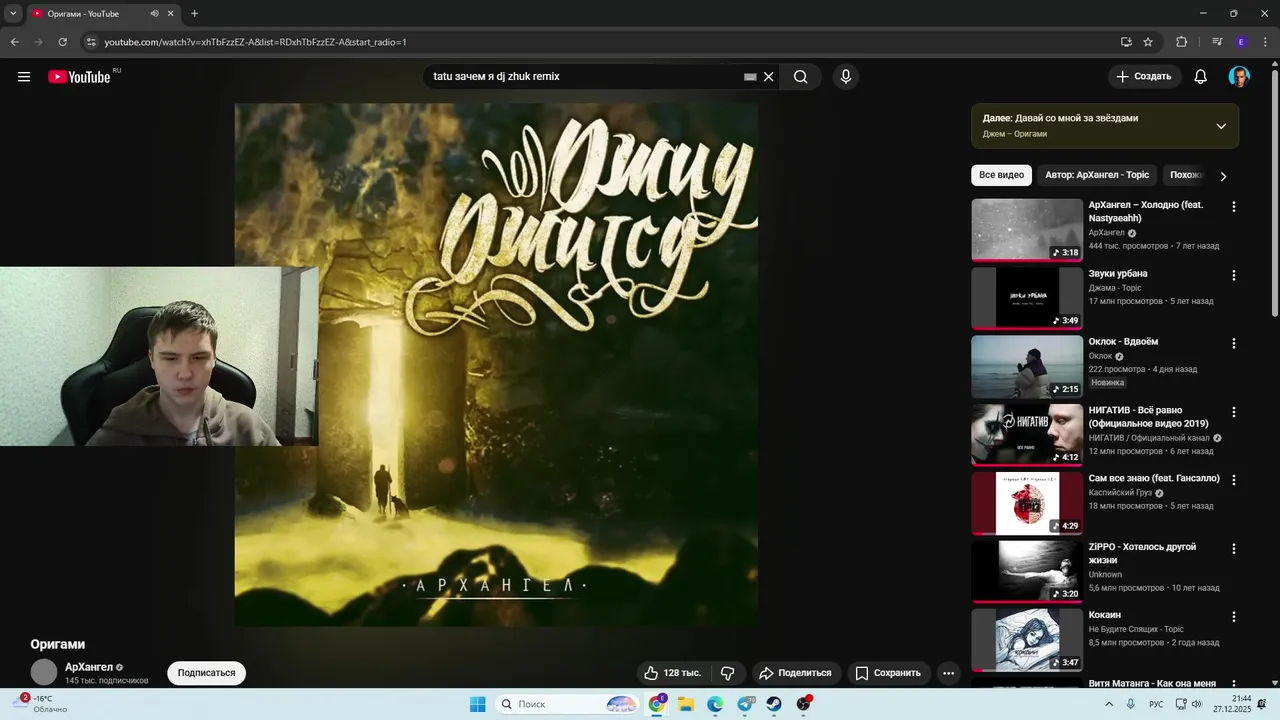Screen dimensions: 1280x720
Task: Open Chrome extensions puzzle icon
Action: tap(1181, 42)
